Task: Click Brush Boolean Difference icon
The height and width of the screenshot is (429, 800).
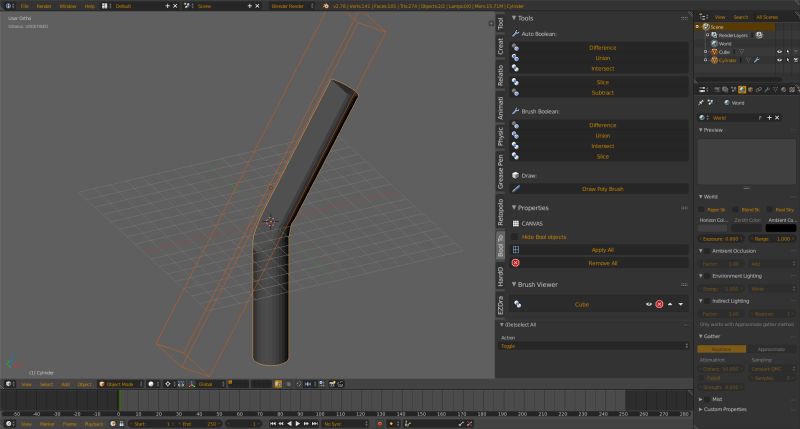Action: point(515,125)
